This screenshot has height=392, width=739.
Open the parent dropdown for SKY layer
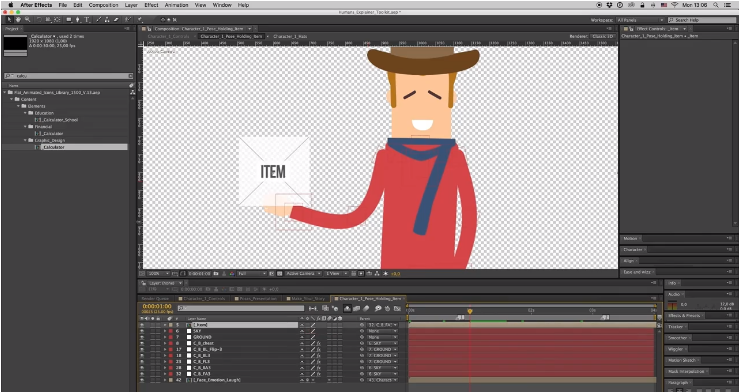pyautogui.click(x=382, y=331)
